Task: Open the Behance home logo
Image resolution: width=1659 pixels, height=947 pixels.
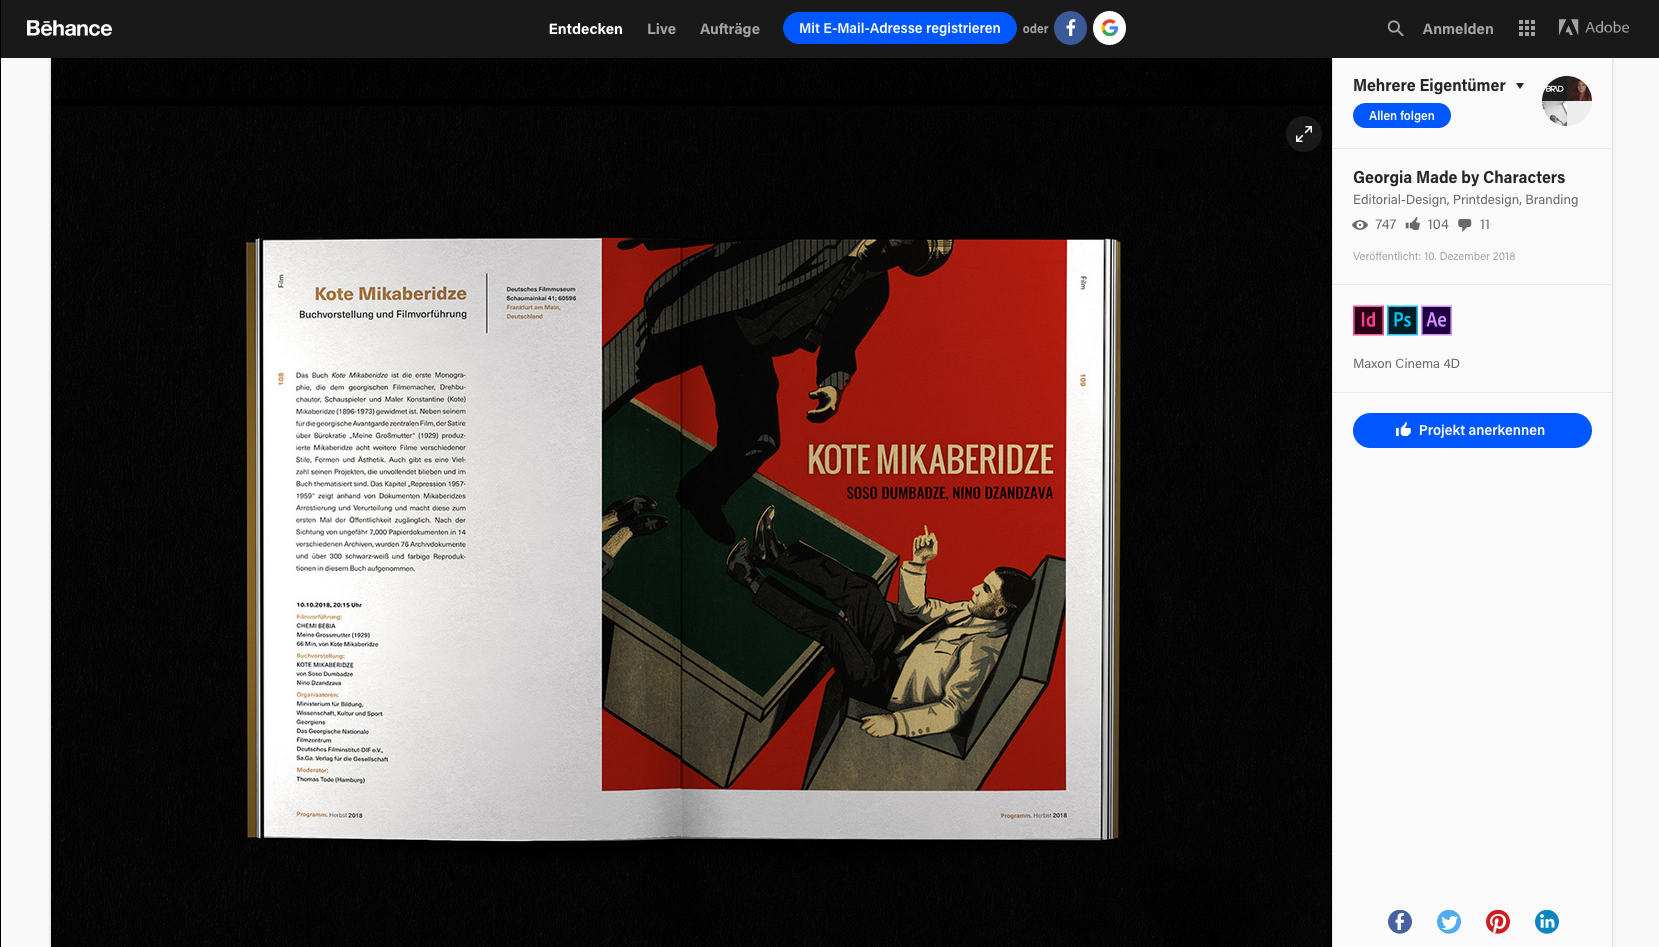Action: (x=69, y=28)
